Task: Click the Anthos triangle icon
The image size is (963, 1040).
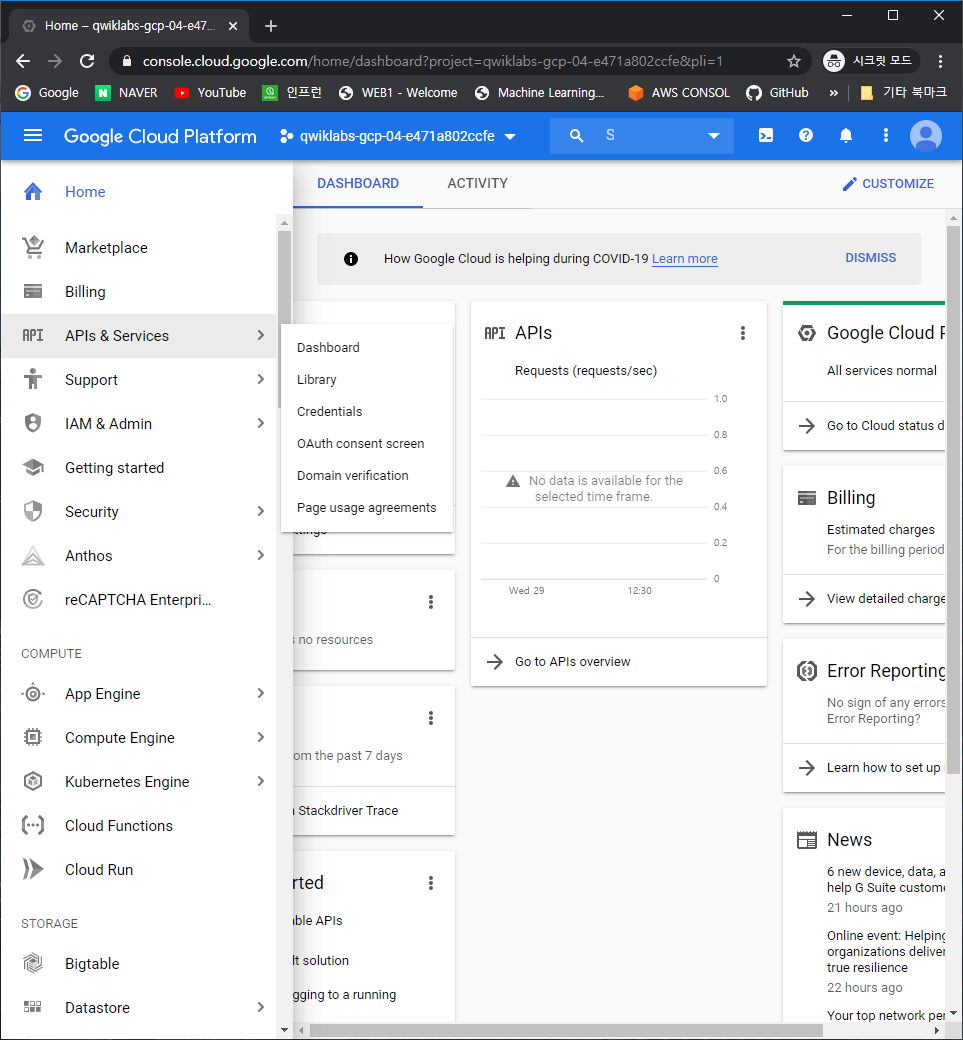Action: click(x=32, y=555)
